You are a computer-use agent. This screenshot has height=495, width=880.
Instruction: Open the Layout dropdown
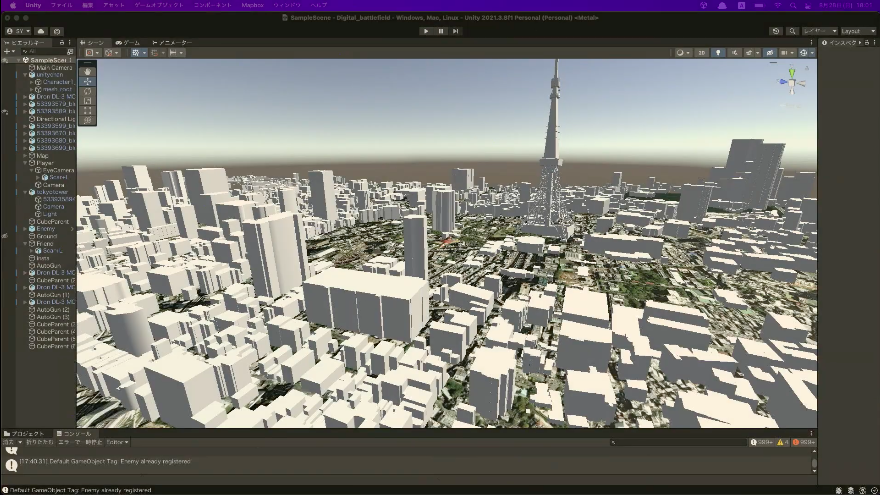point(857,31)
